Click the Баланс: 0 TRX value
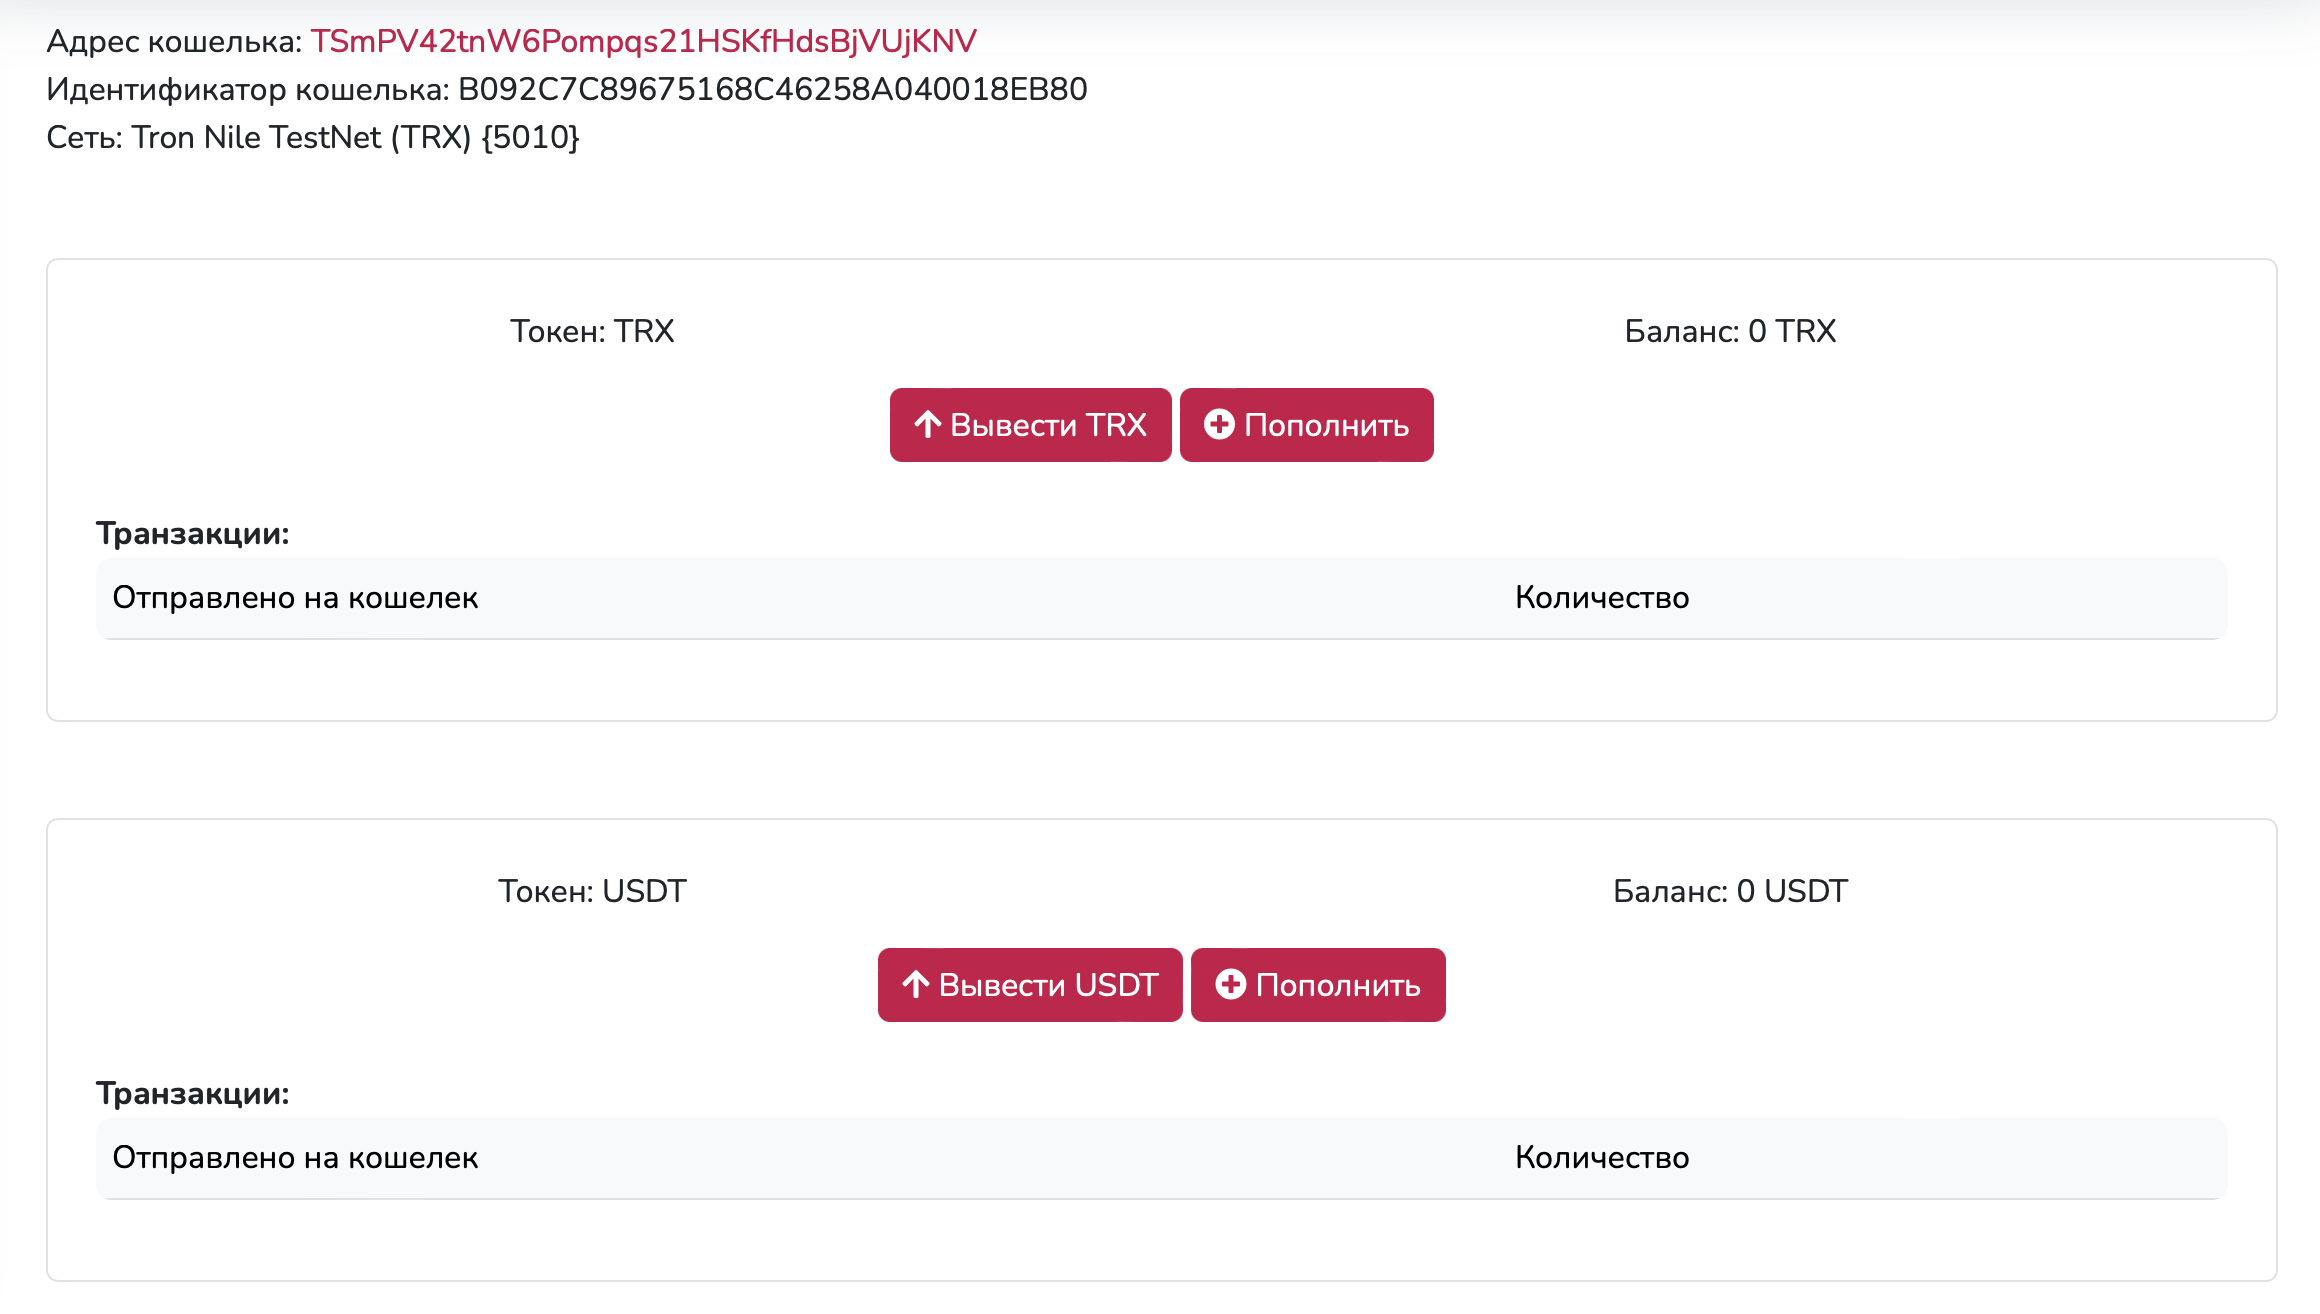The width and height of the screenshot is (2320, 1314). pyautogui.click(x=1730, y=331)
